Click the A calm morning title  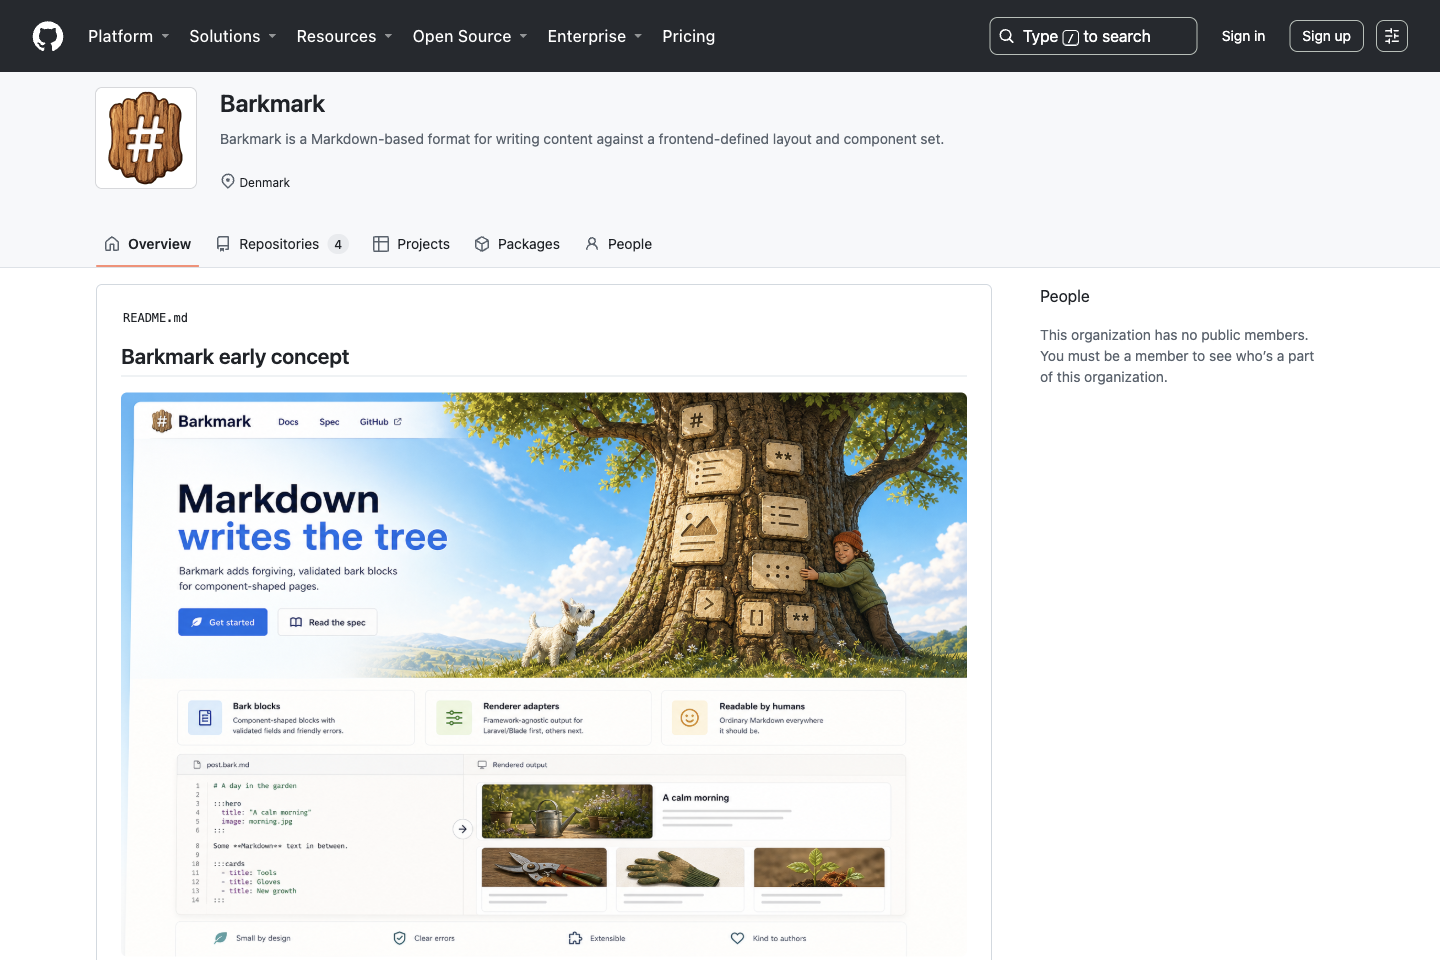[696, 798]
